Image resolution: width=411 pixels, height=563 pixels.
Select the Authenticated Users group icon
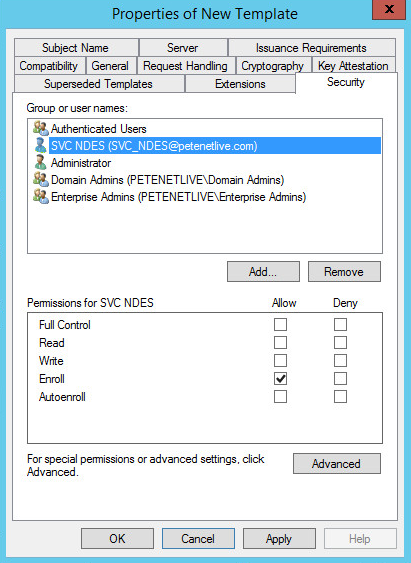click(41, 129)
